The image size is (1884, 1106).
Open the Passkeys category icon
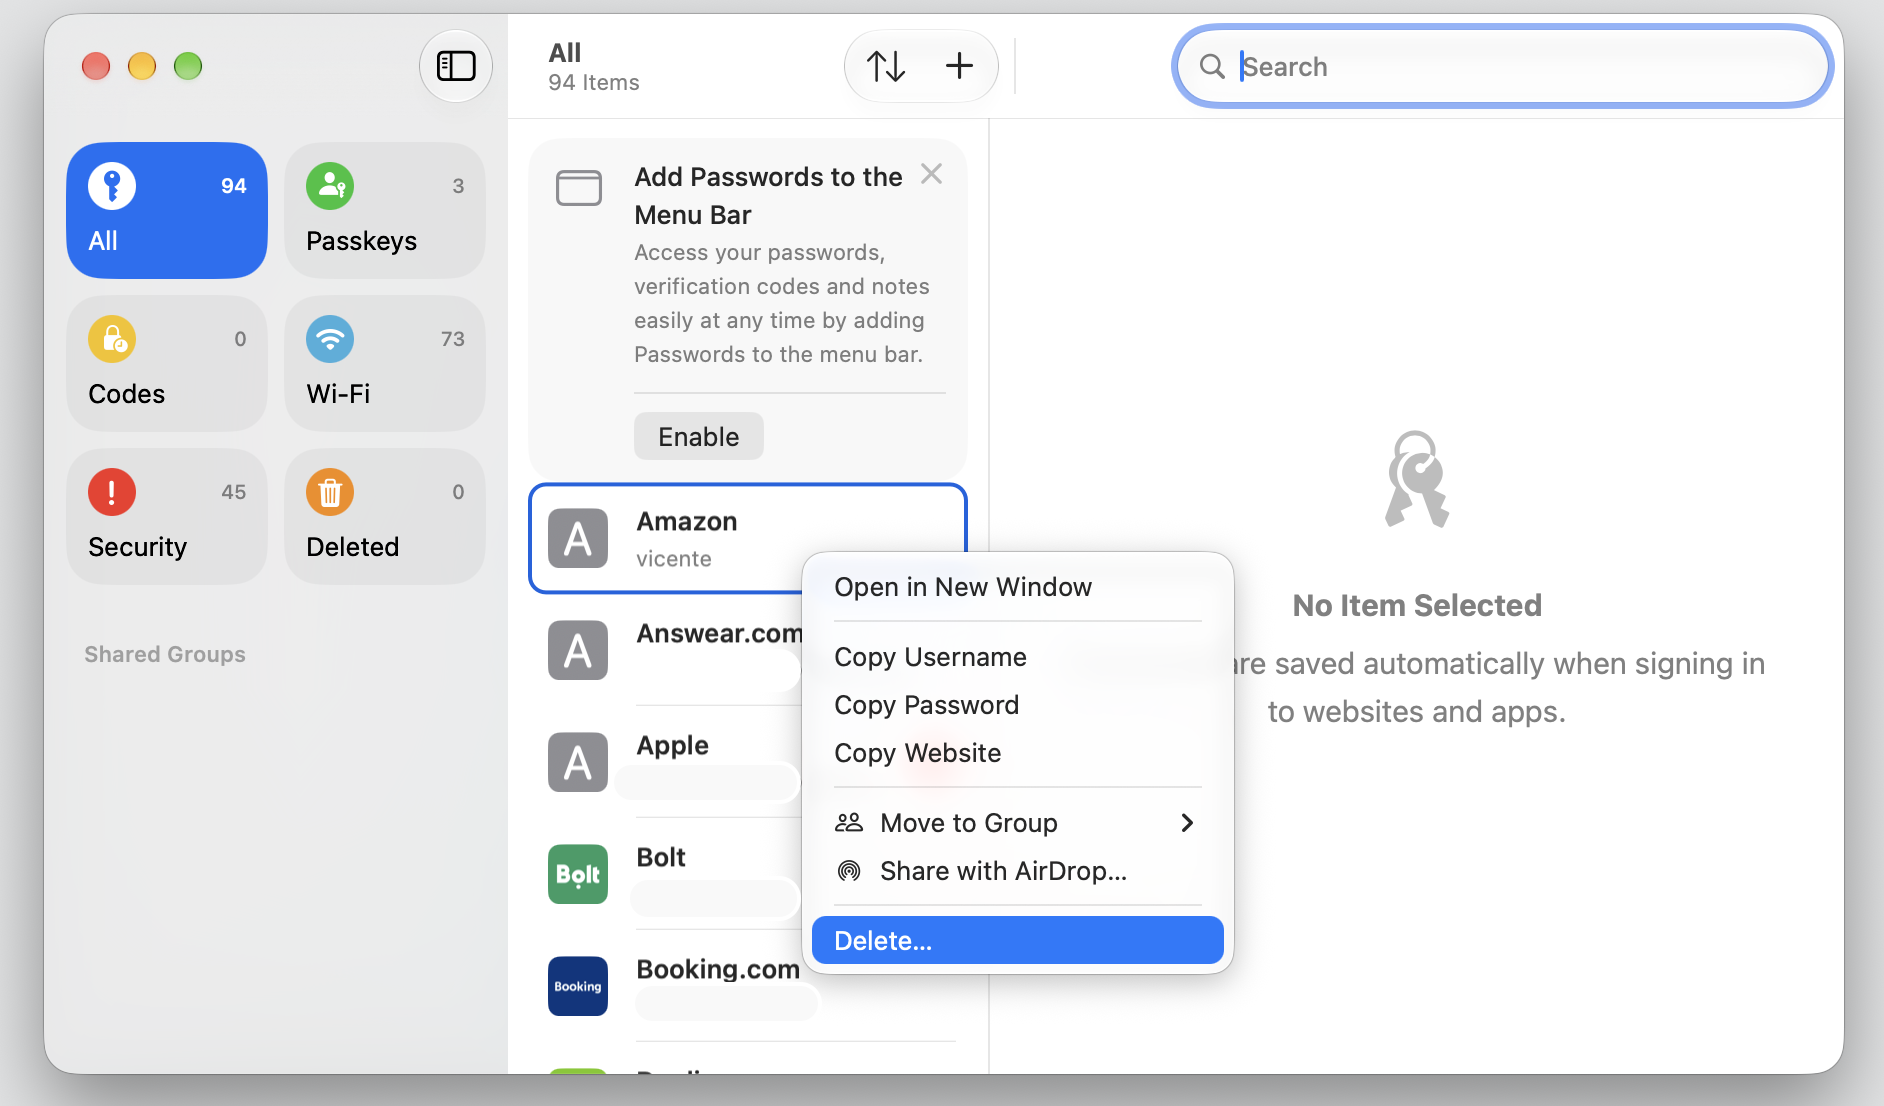330,186
